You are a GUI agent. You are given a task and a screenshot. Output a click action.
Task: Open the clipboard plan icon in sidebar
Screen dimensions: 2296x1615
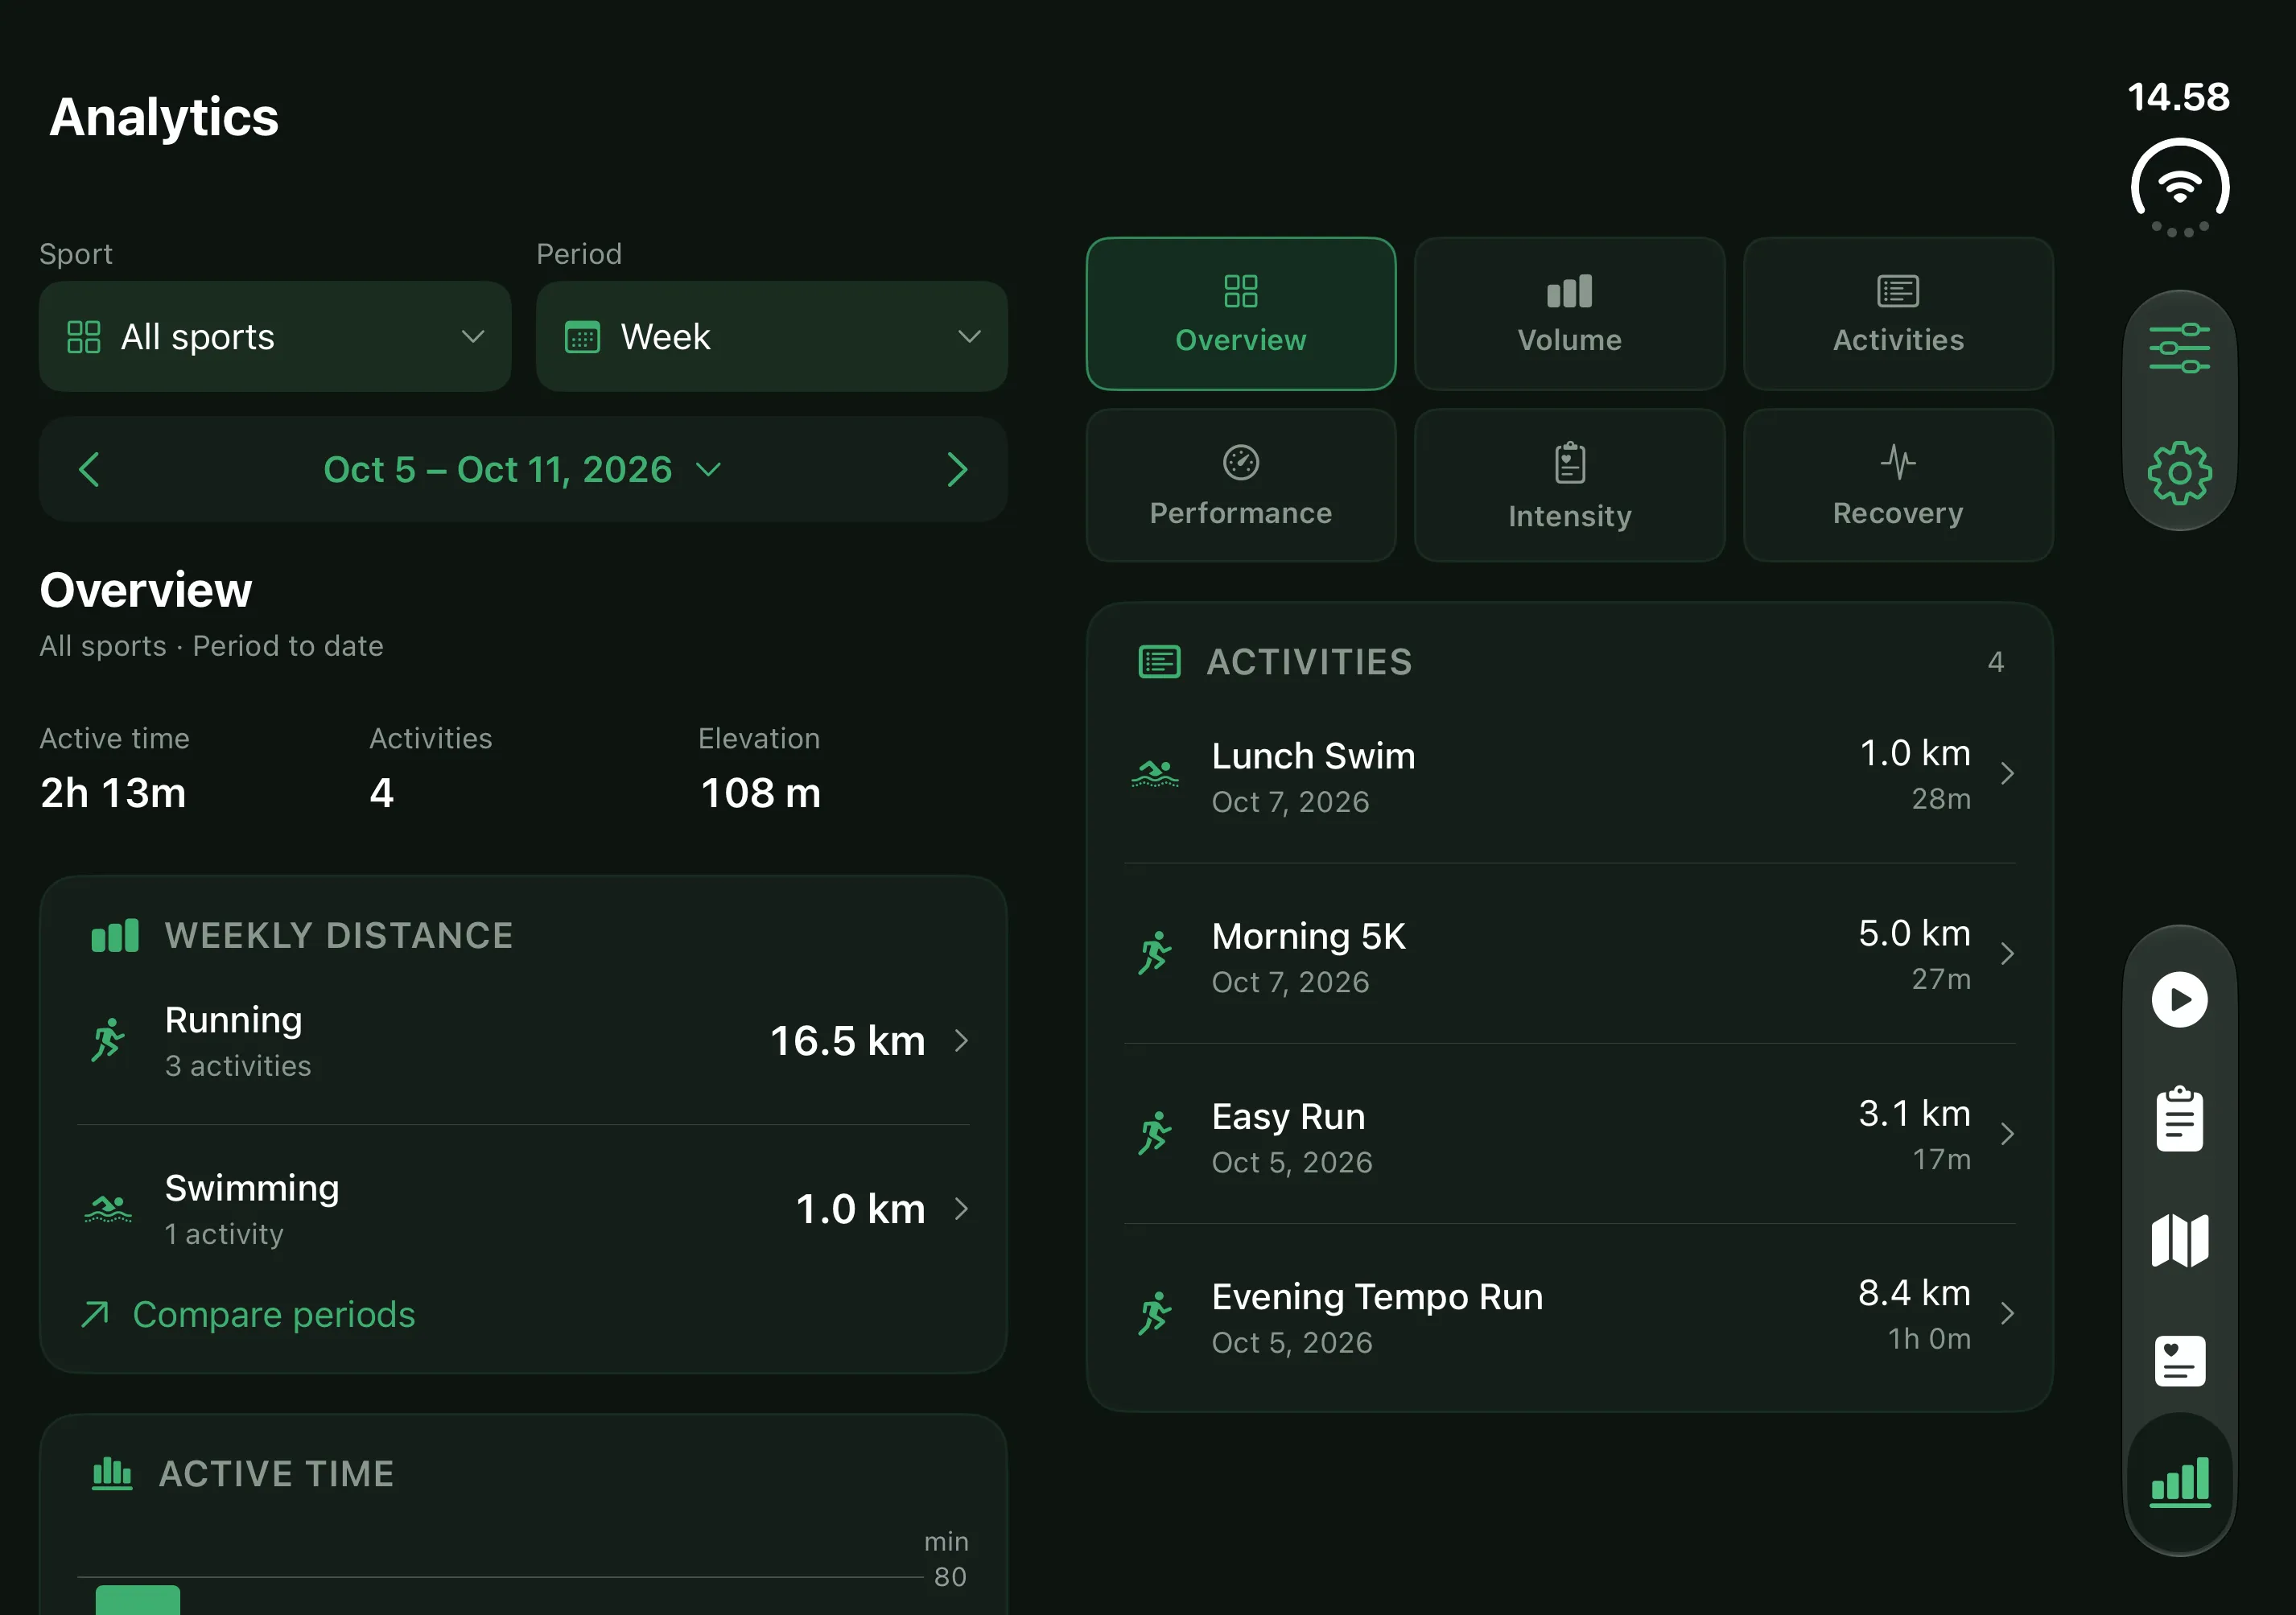[2179, 1118]
